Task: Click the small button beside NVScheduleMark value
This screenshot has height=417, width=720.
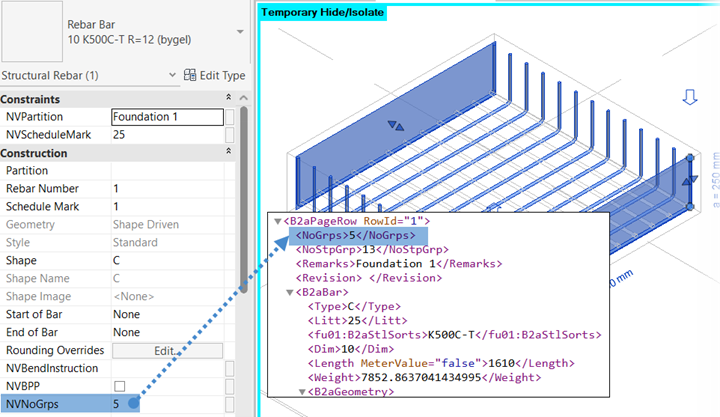Action: [231, 134]
